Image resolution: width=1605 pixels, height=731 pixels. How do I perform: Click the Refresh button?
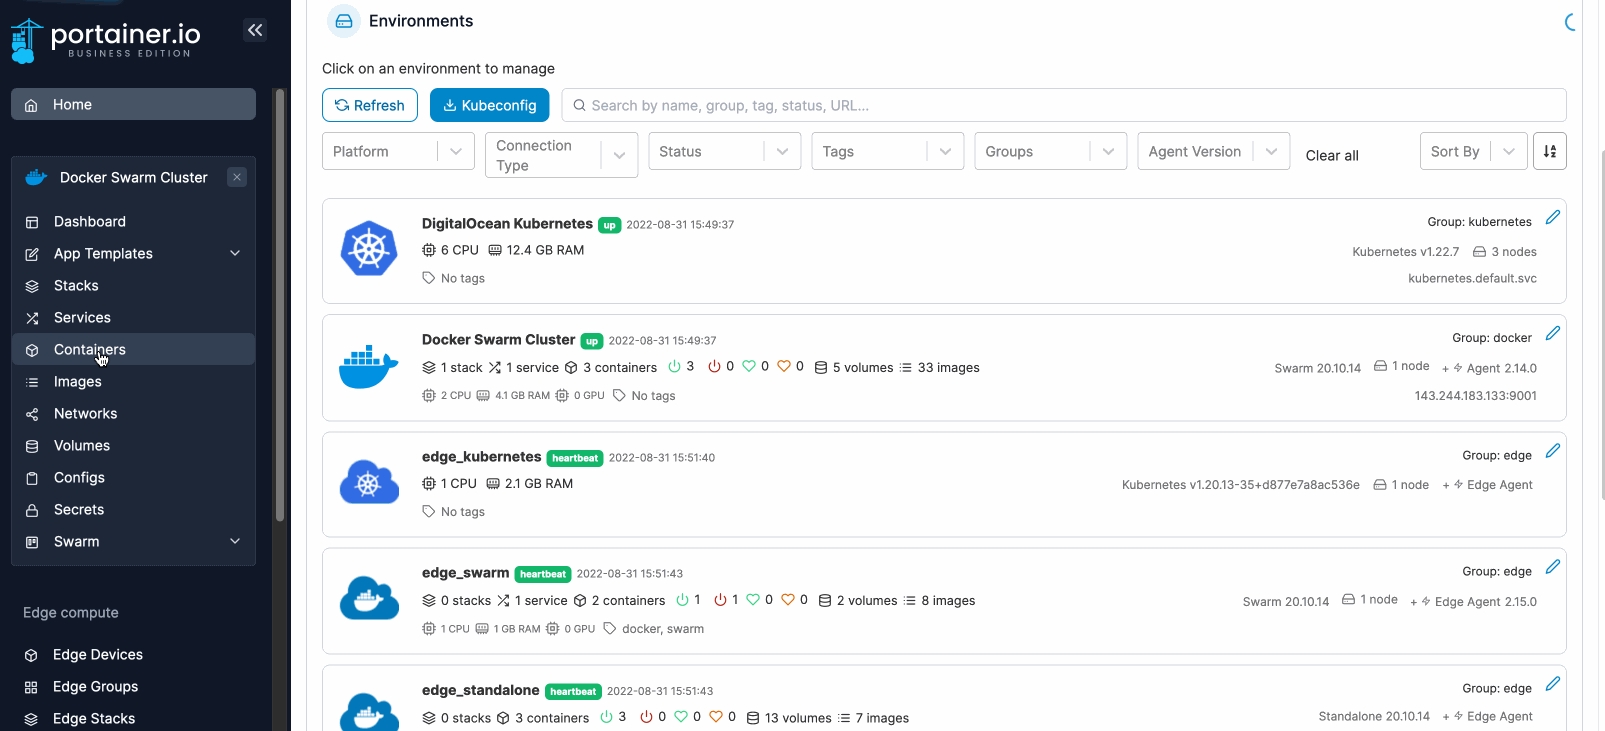(369, 105)
